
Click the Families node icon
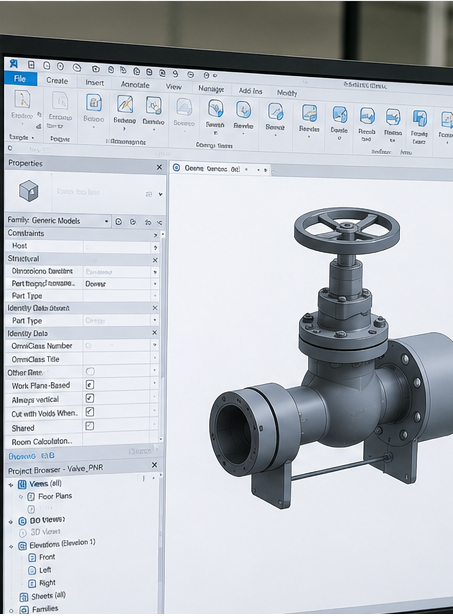click(x=24, y=610)
